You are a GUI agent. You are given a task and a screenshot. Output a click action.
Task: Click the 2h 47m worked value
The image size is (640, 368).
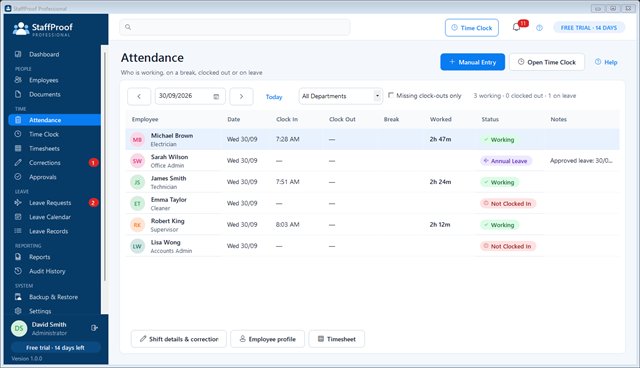[440, 139]
